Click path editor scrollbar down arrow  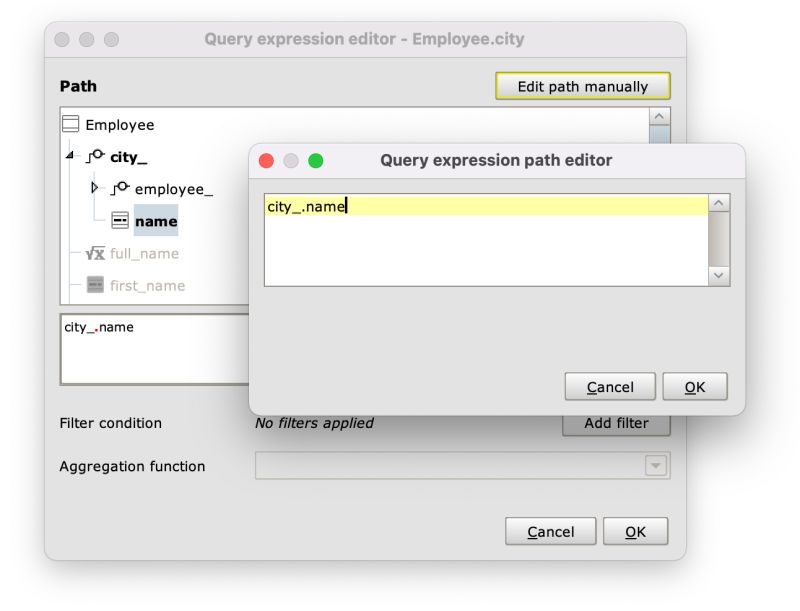719,275
